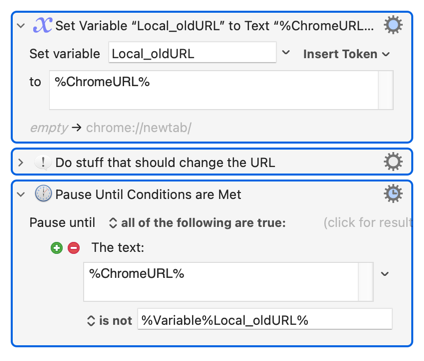The width and height of the screenshot is (424, 361).
Task: Click the %Variable%Local_oldURL% comparison field
Action: pos(265,319)
